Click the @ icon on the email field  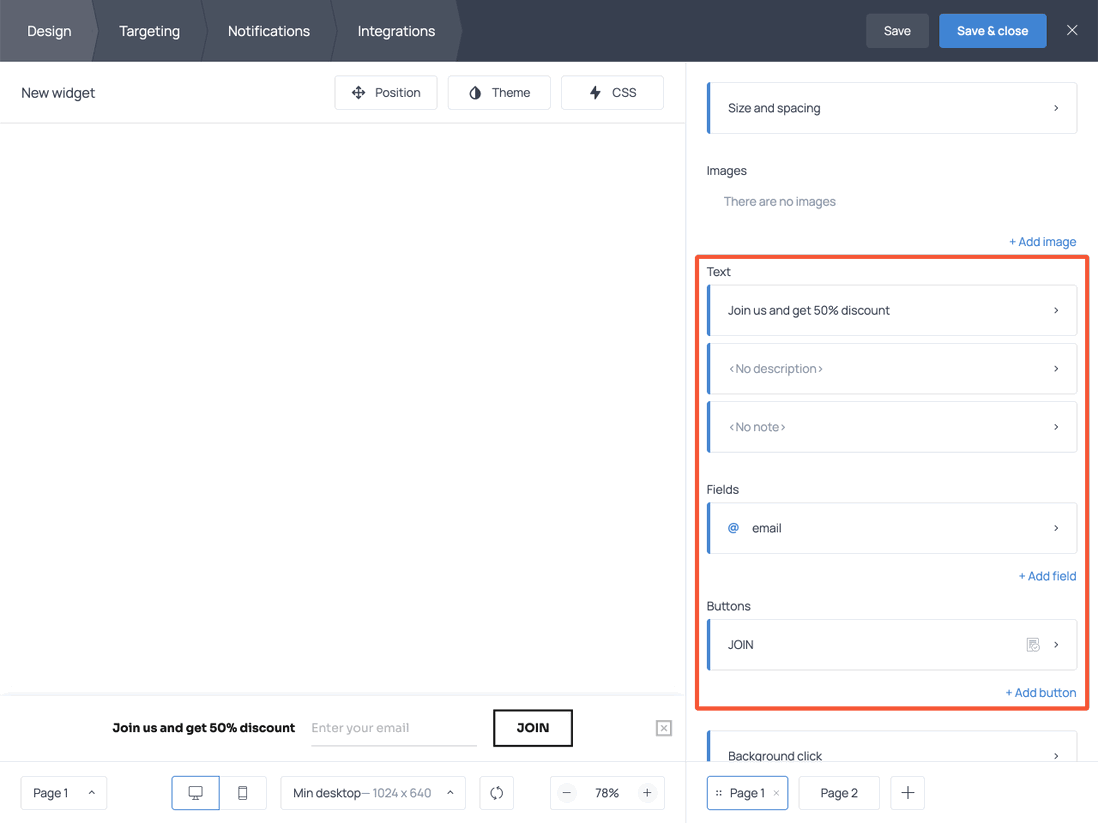pos(733,528)
